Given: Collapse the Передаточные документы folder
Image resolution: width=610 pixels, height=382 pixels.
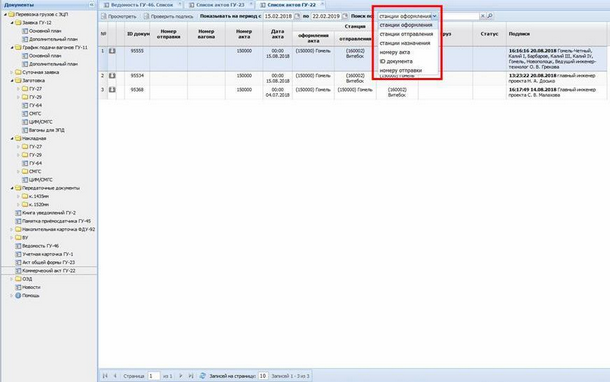Looking at the screenshot, I should (12, 188).
